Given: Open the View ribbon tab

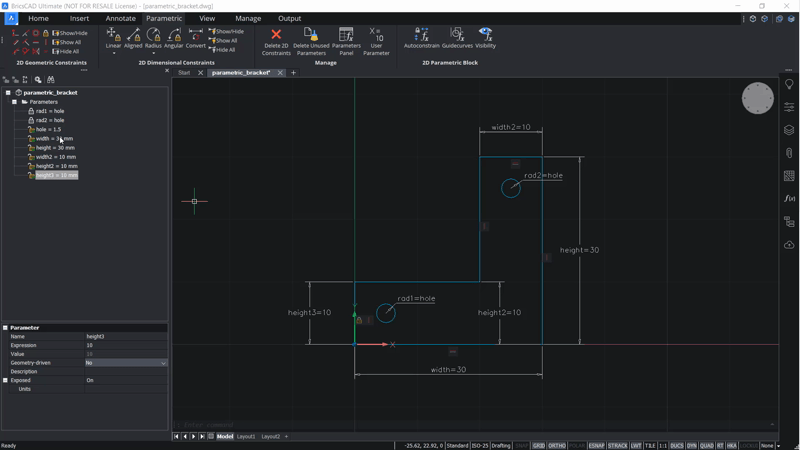Looking at the screenshot, I should (207, 18).
